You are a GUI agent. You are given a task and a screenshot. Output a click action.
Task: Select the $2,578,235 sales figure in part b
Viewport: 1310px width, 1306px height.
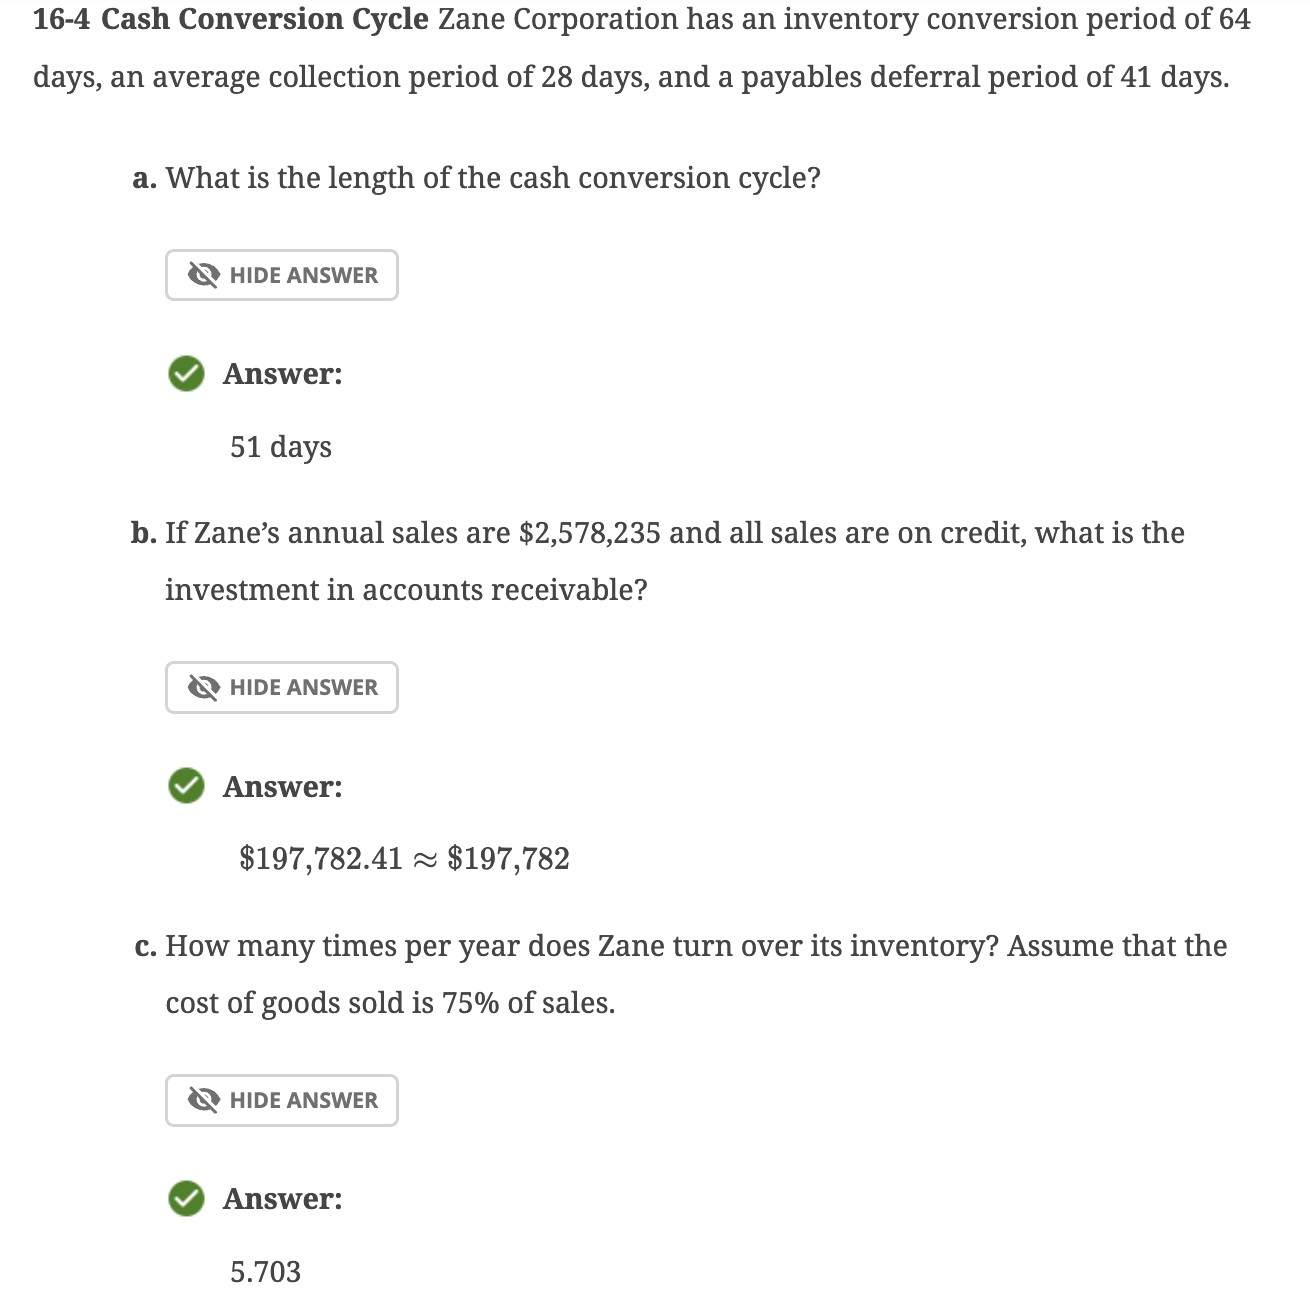[x=588, y=532]
